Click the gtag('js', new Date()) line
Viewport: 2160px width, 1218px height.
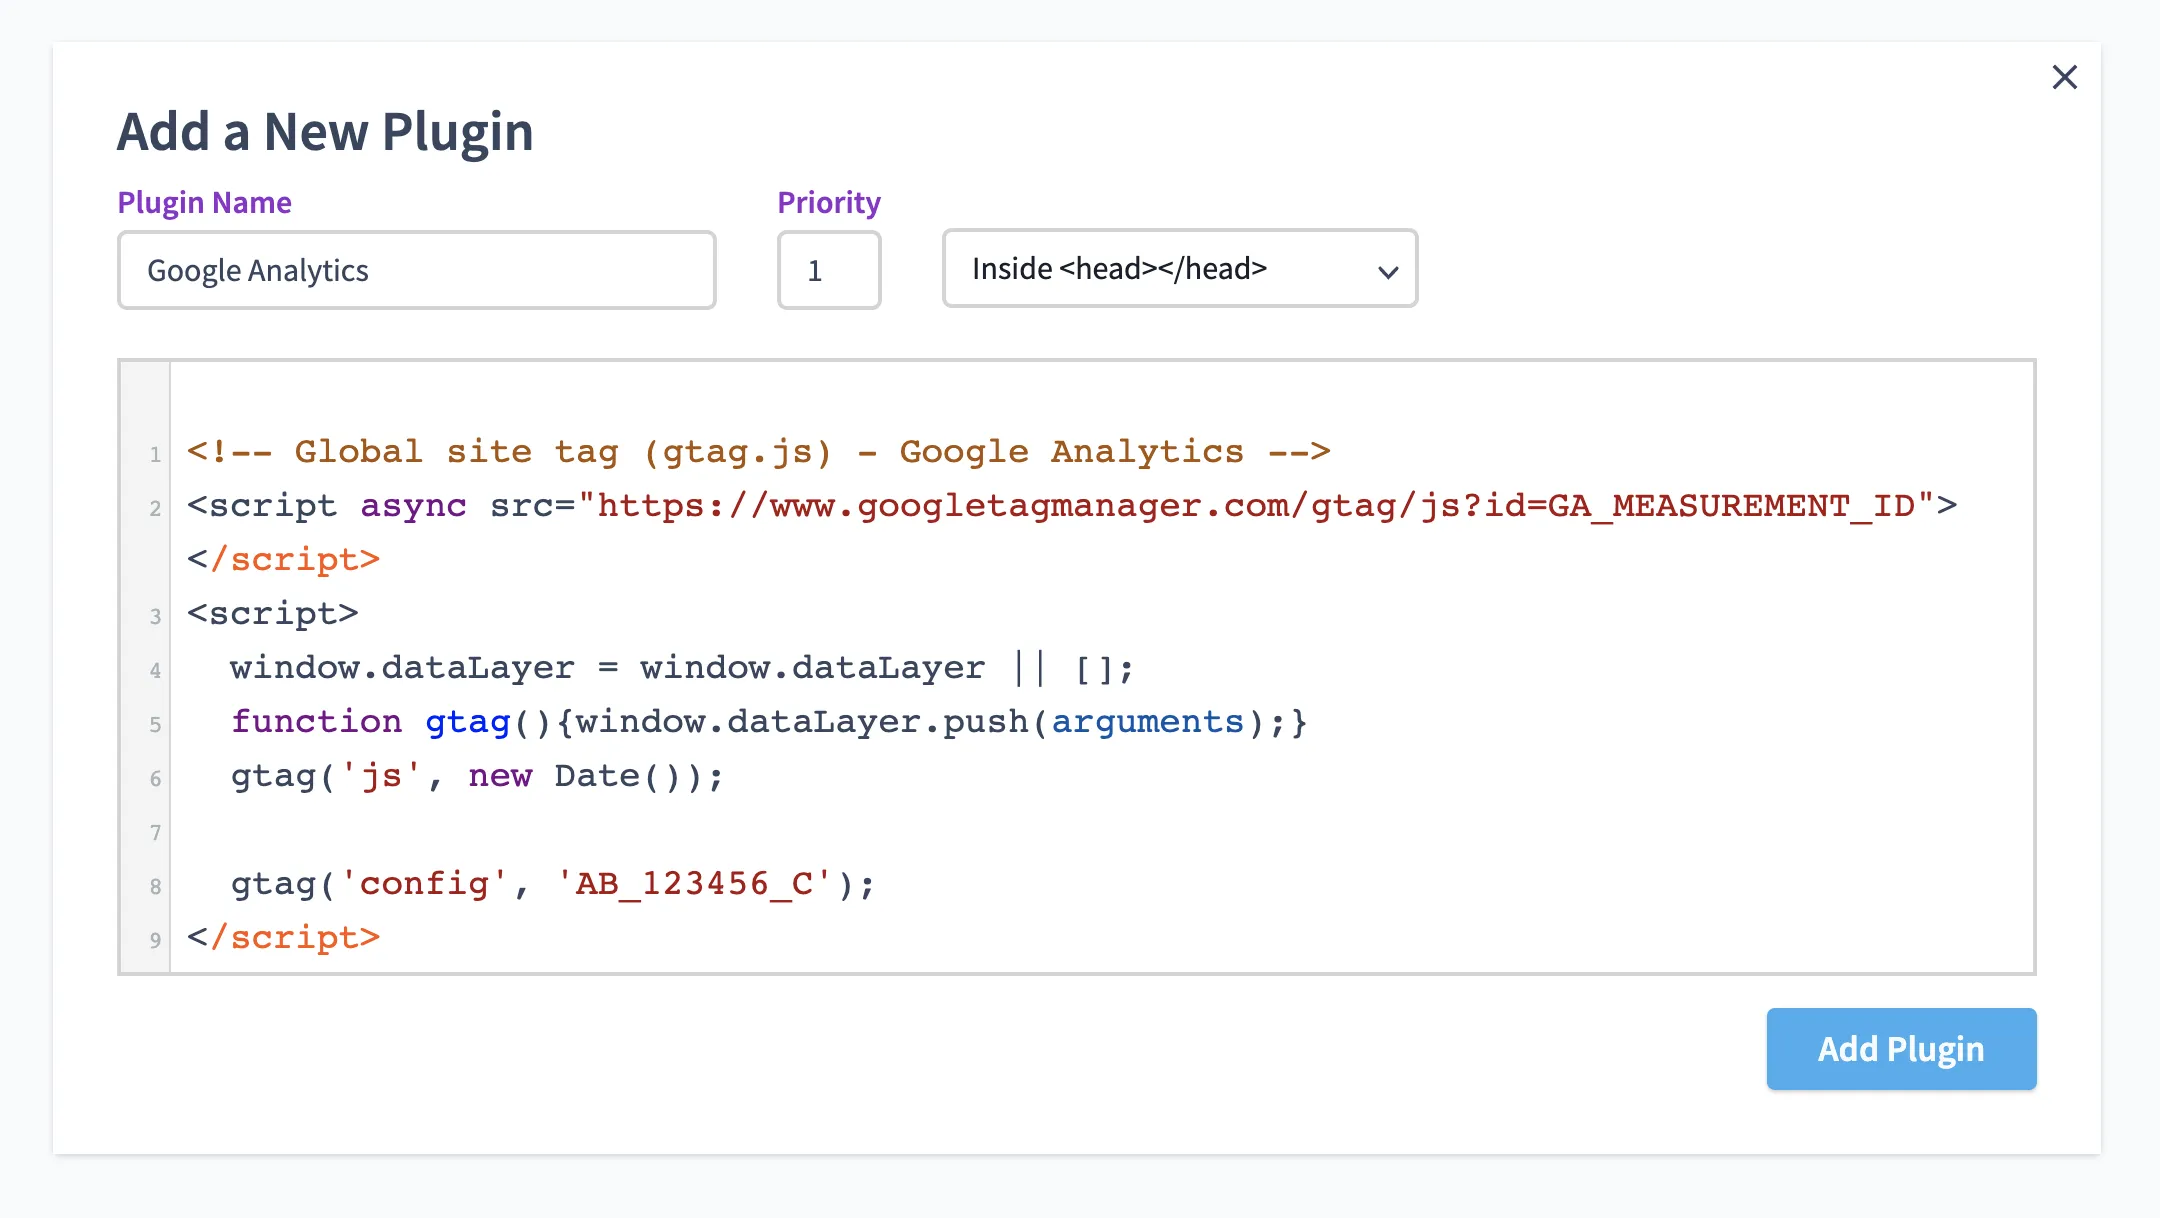tap(476, 776)
